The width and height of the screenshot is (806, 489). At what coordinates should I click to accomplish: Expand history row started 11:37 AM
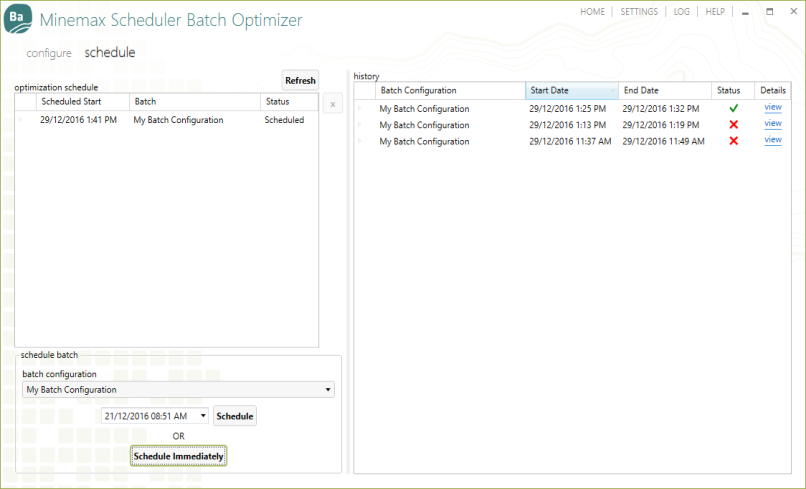point(360,141)
